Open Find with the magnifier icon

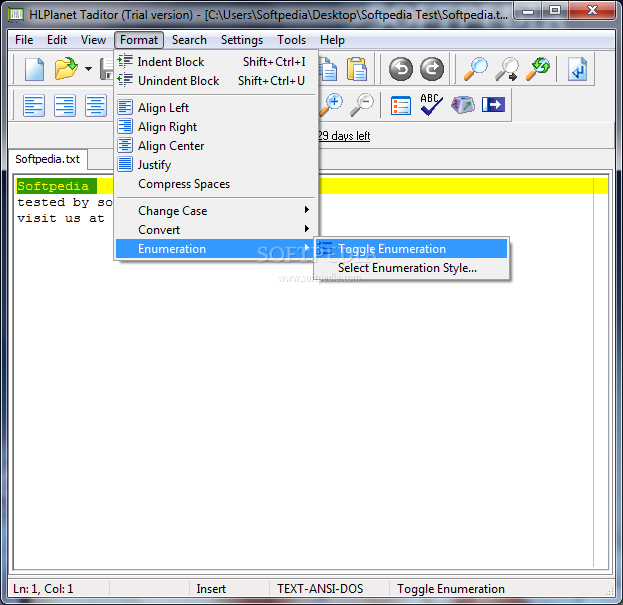[x=475, y=69]
